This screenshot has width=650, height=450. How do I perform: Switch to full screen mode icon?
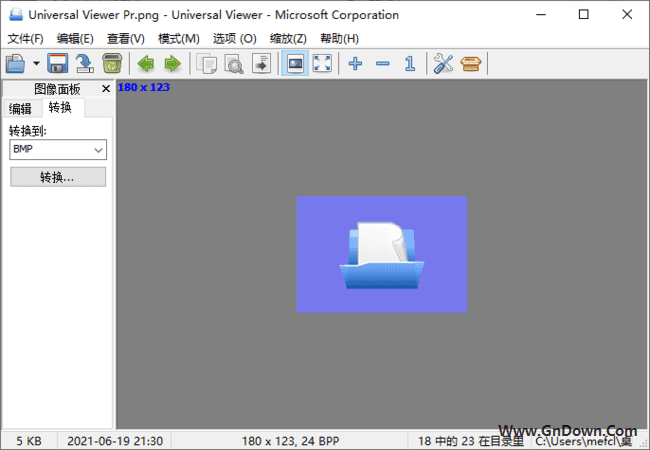point(322,64)
